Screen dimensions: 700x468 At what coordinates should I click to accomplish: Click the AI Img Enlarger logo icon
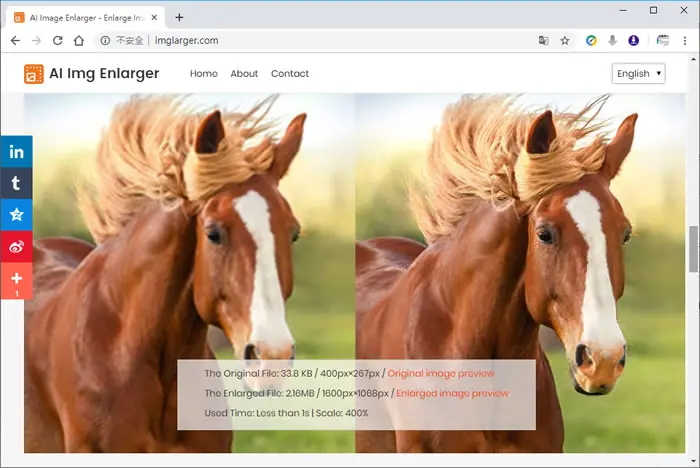33,74
